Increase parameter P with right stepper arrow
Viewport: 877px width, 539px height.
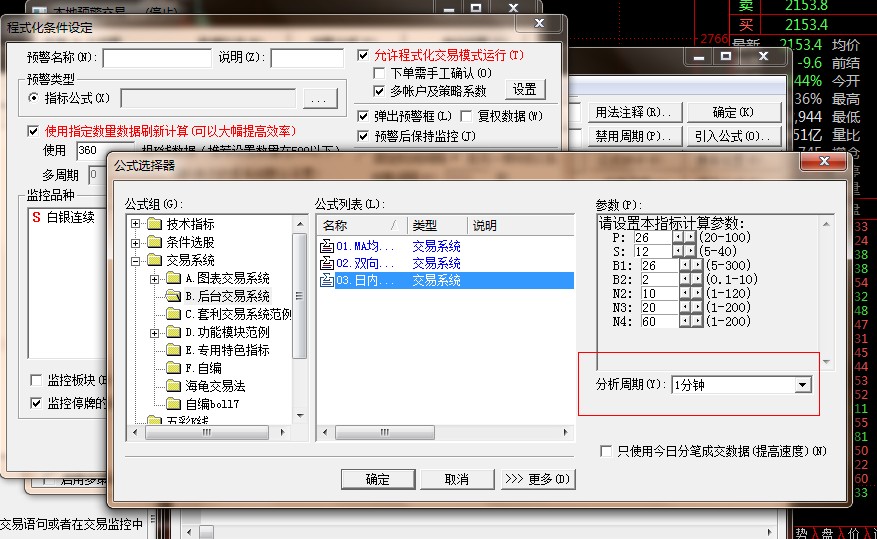point(690,237)
